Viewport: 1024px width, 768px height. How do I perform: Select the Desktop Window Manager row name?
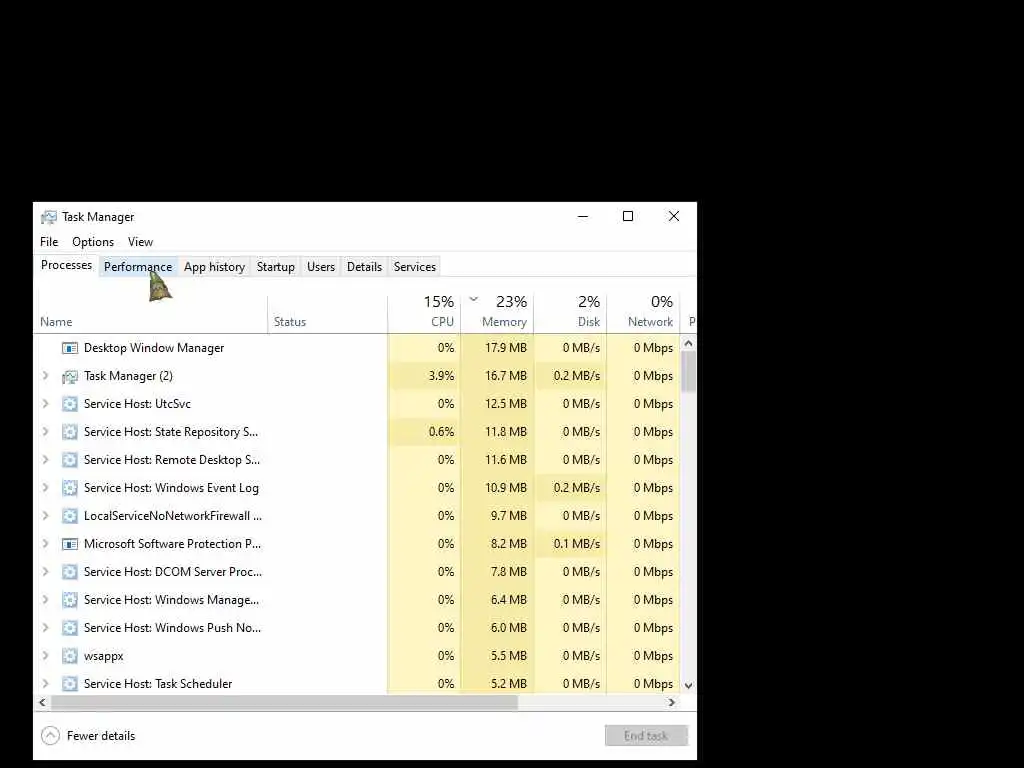[154, 348]
